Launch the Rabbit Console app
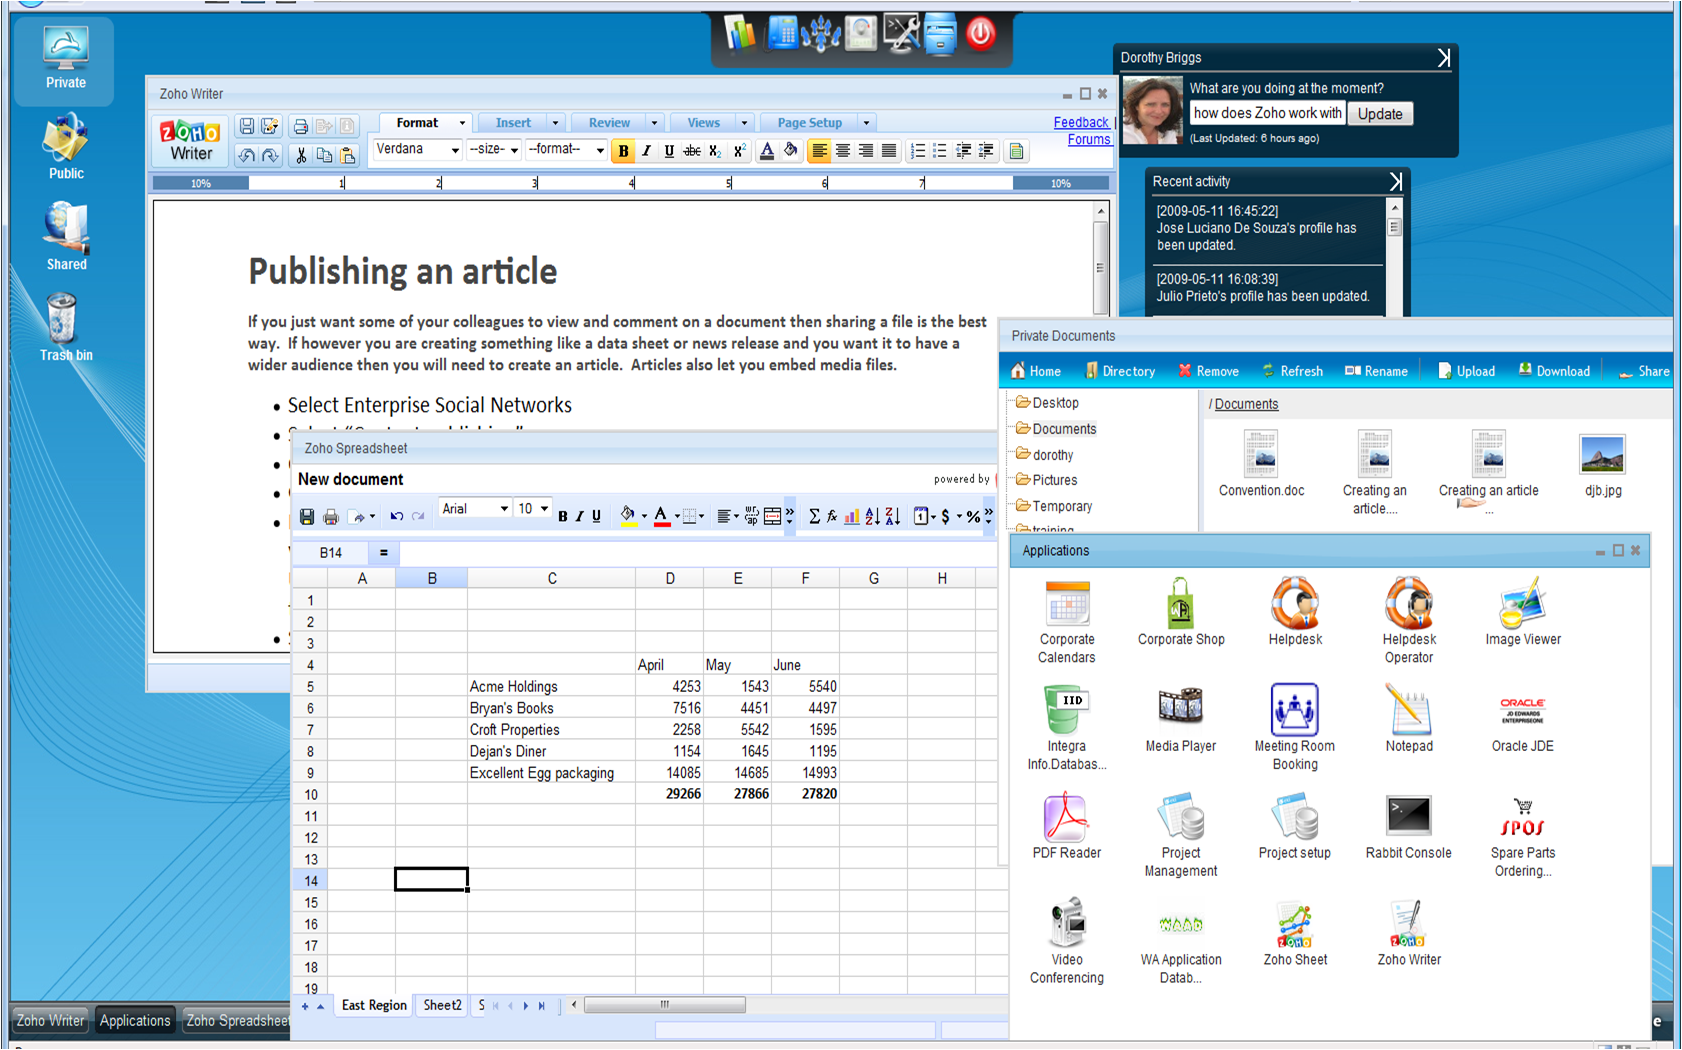1682x1050 pixels. click(x=1409, y=826)
